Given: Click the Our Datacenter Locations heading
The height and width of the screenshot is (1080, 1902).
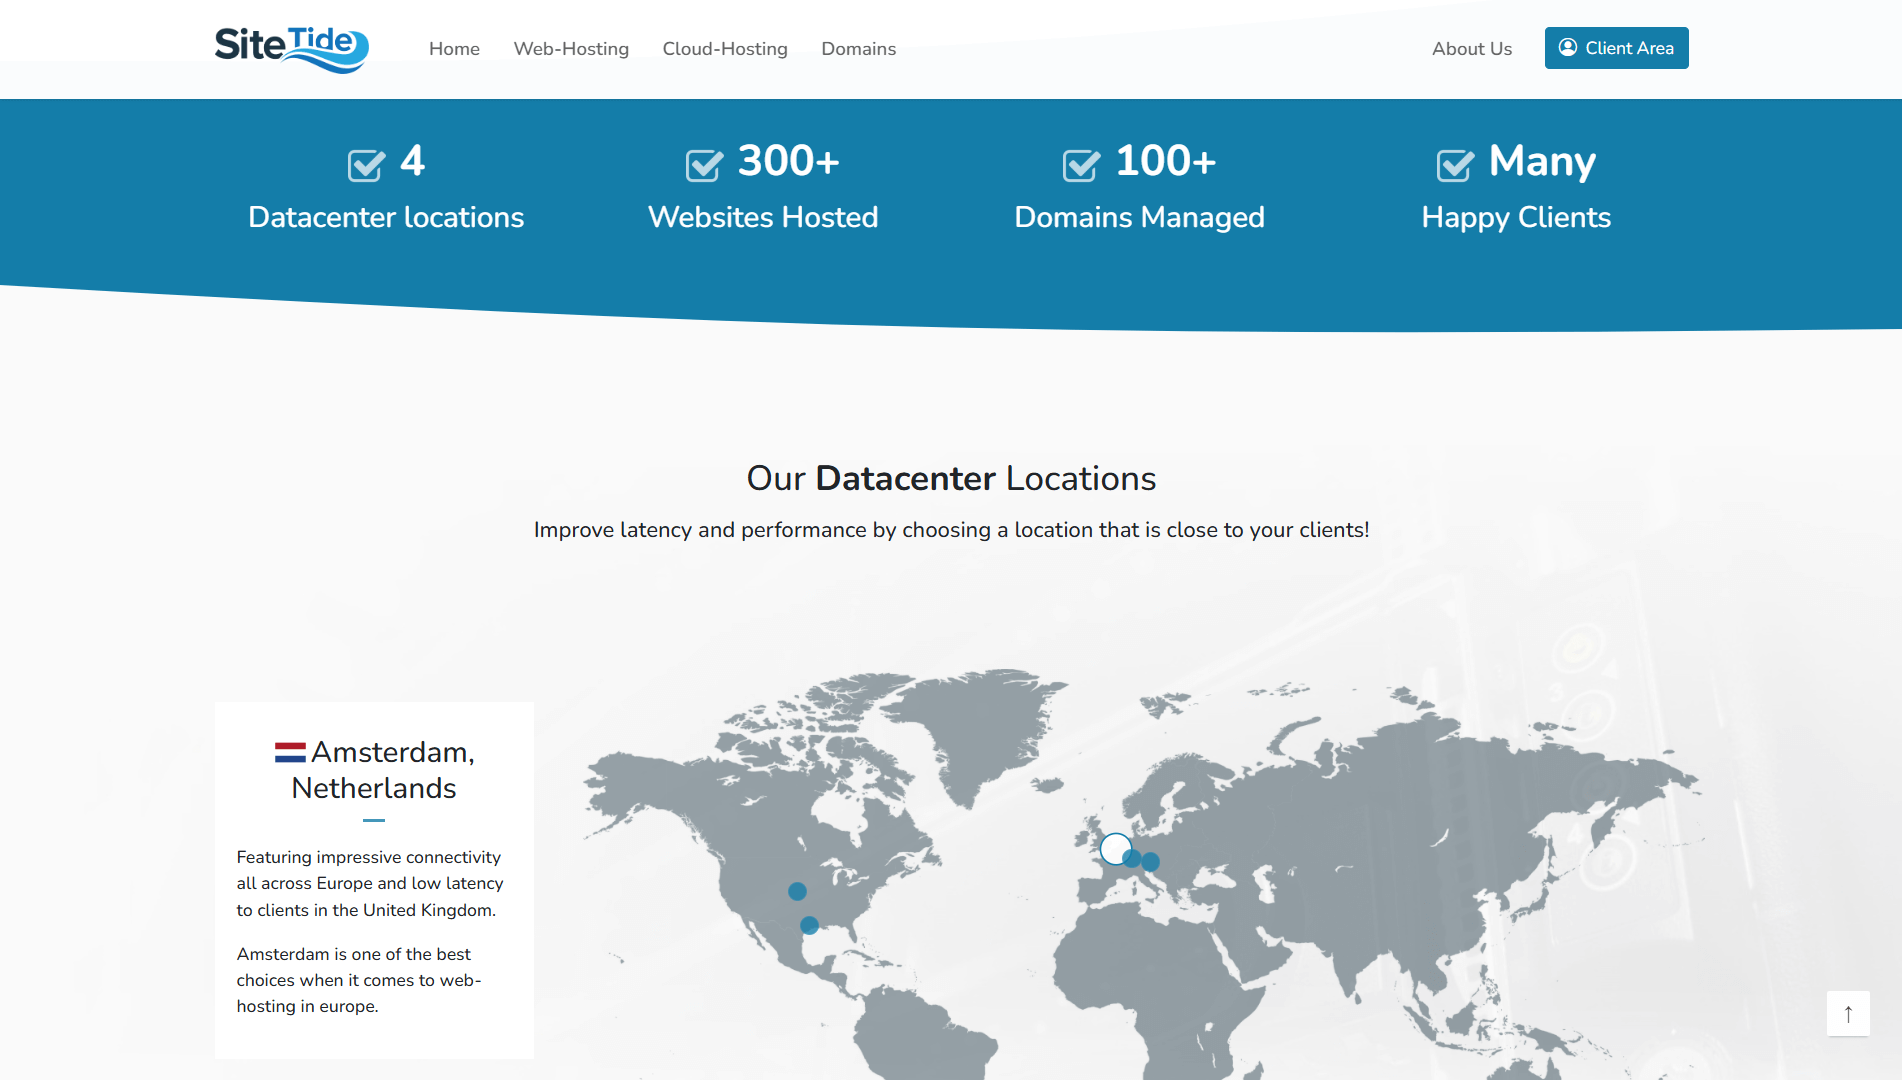Looking at the screenshot, I should point(951,478).
